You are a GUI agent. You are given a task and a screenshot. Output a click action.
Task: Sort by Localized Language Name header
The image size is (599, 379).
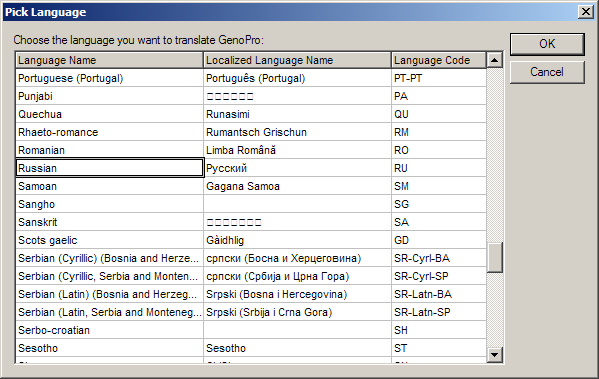pyautogui.click(x=297, y=60)
